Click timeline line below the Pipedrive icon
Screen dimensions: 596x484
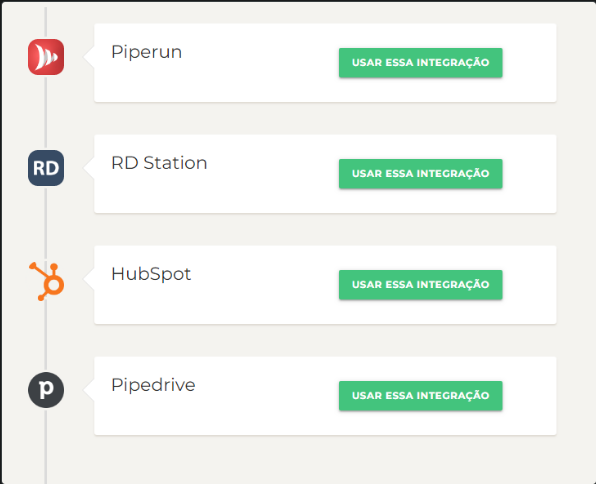point(46,446)
